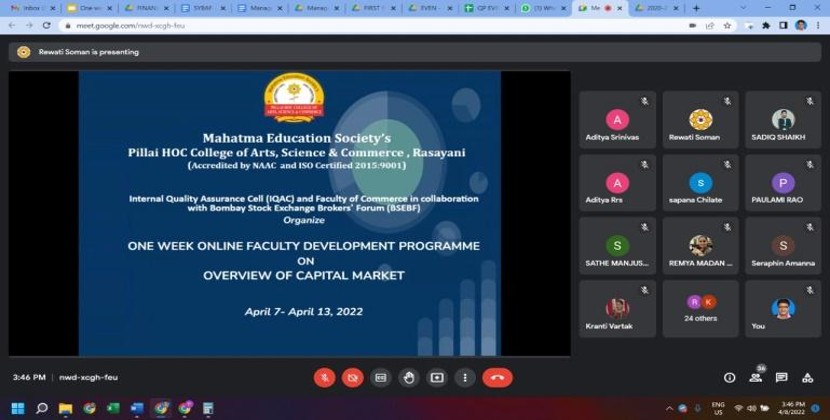Open the three-dot more options menu

coord(464,377)
